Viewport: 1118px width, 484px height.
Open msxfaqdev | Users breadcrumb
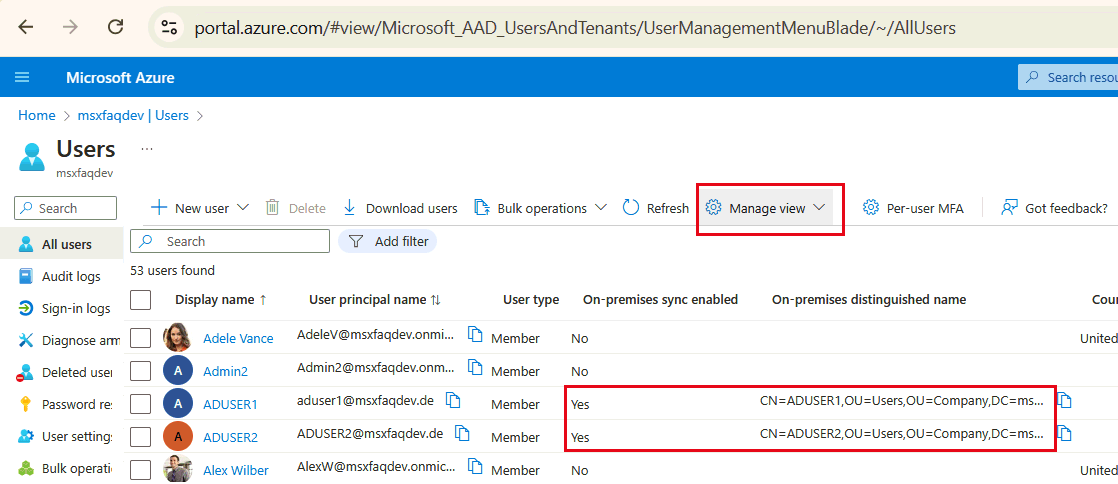point(133,115)
